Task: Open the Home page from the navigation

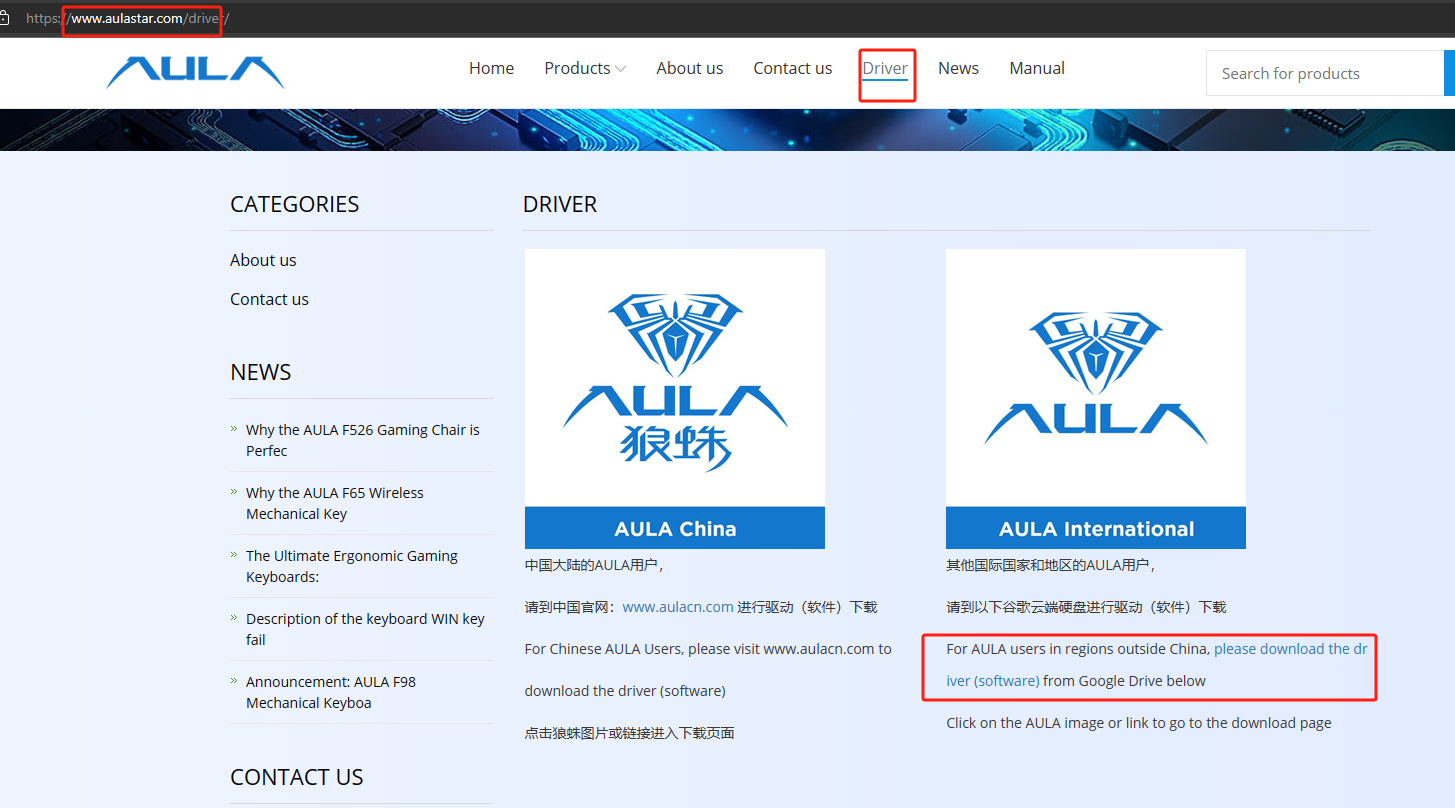Action: pos(491,68)
